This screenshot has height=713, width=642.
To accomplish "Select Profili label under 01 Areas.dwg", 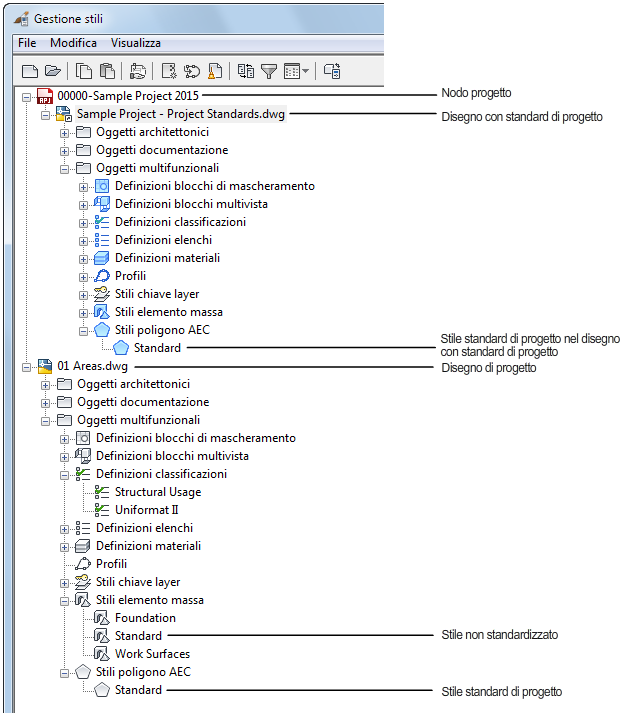I will 111,564.
